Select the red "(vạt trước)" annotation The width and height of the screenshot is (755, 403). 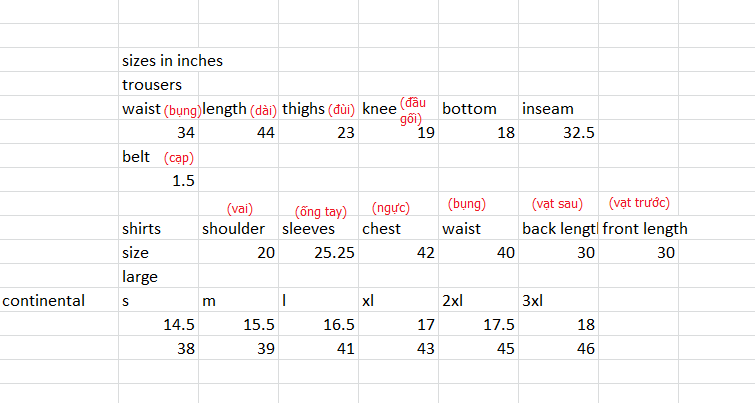pyautogui.click(x=639, y=205)
